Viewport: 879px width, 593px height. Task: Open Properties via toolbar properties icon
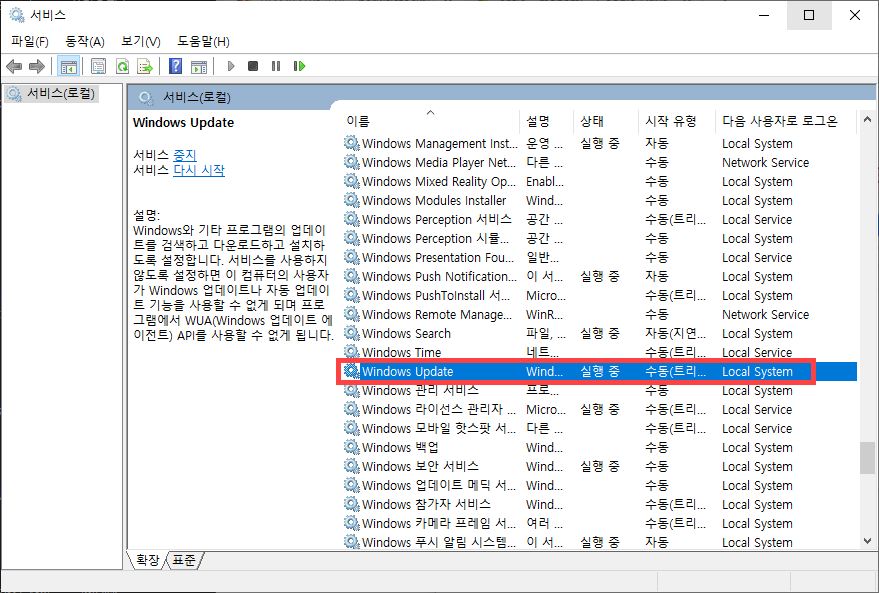(98, 67)
